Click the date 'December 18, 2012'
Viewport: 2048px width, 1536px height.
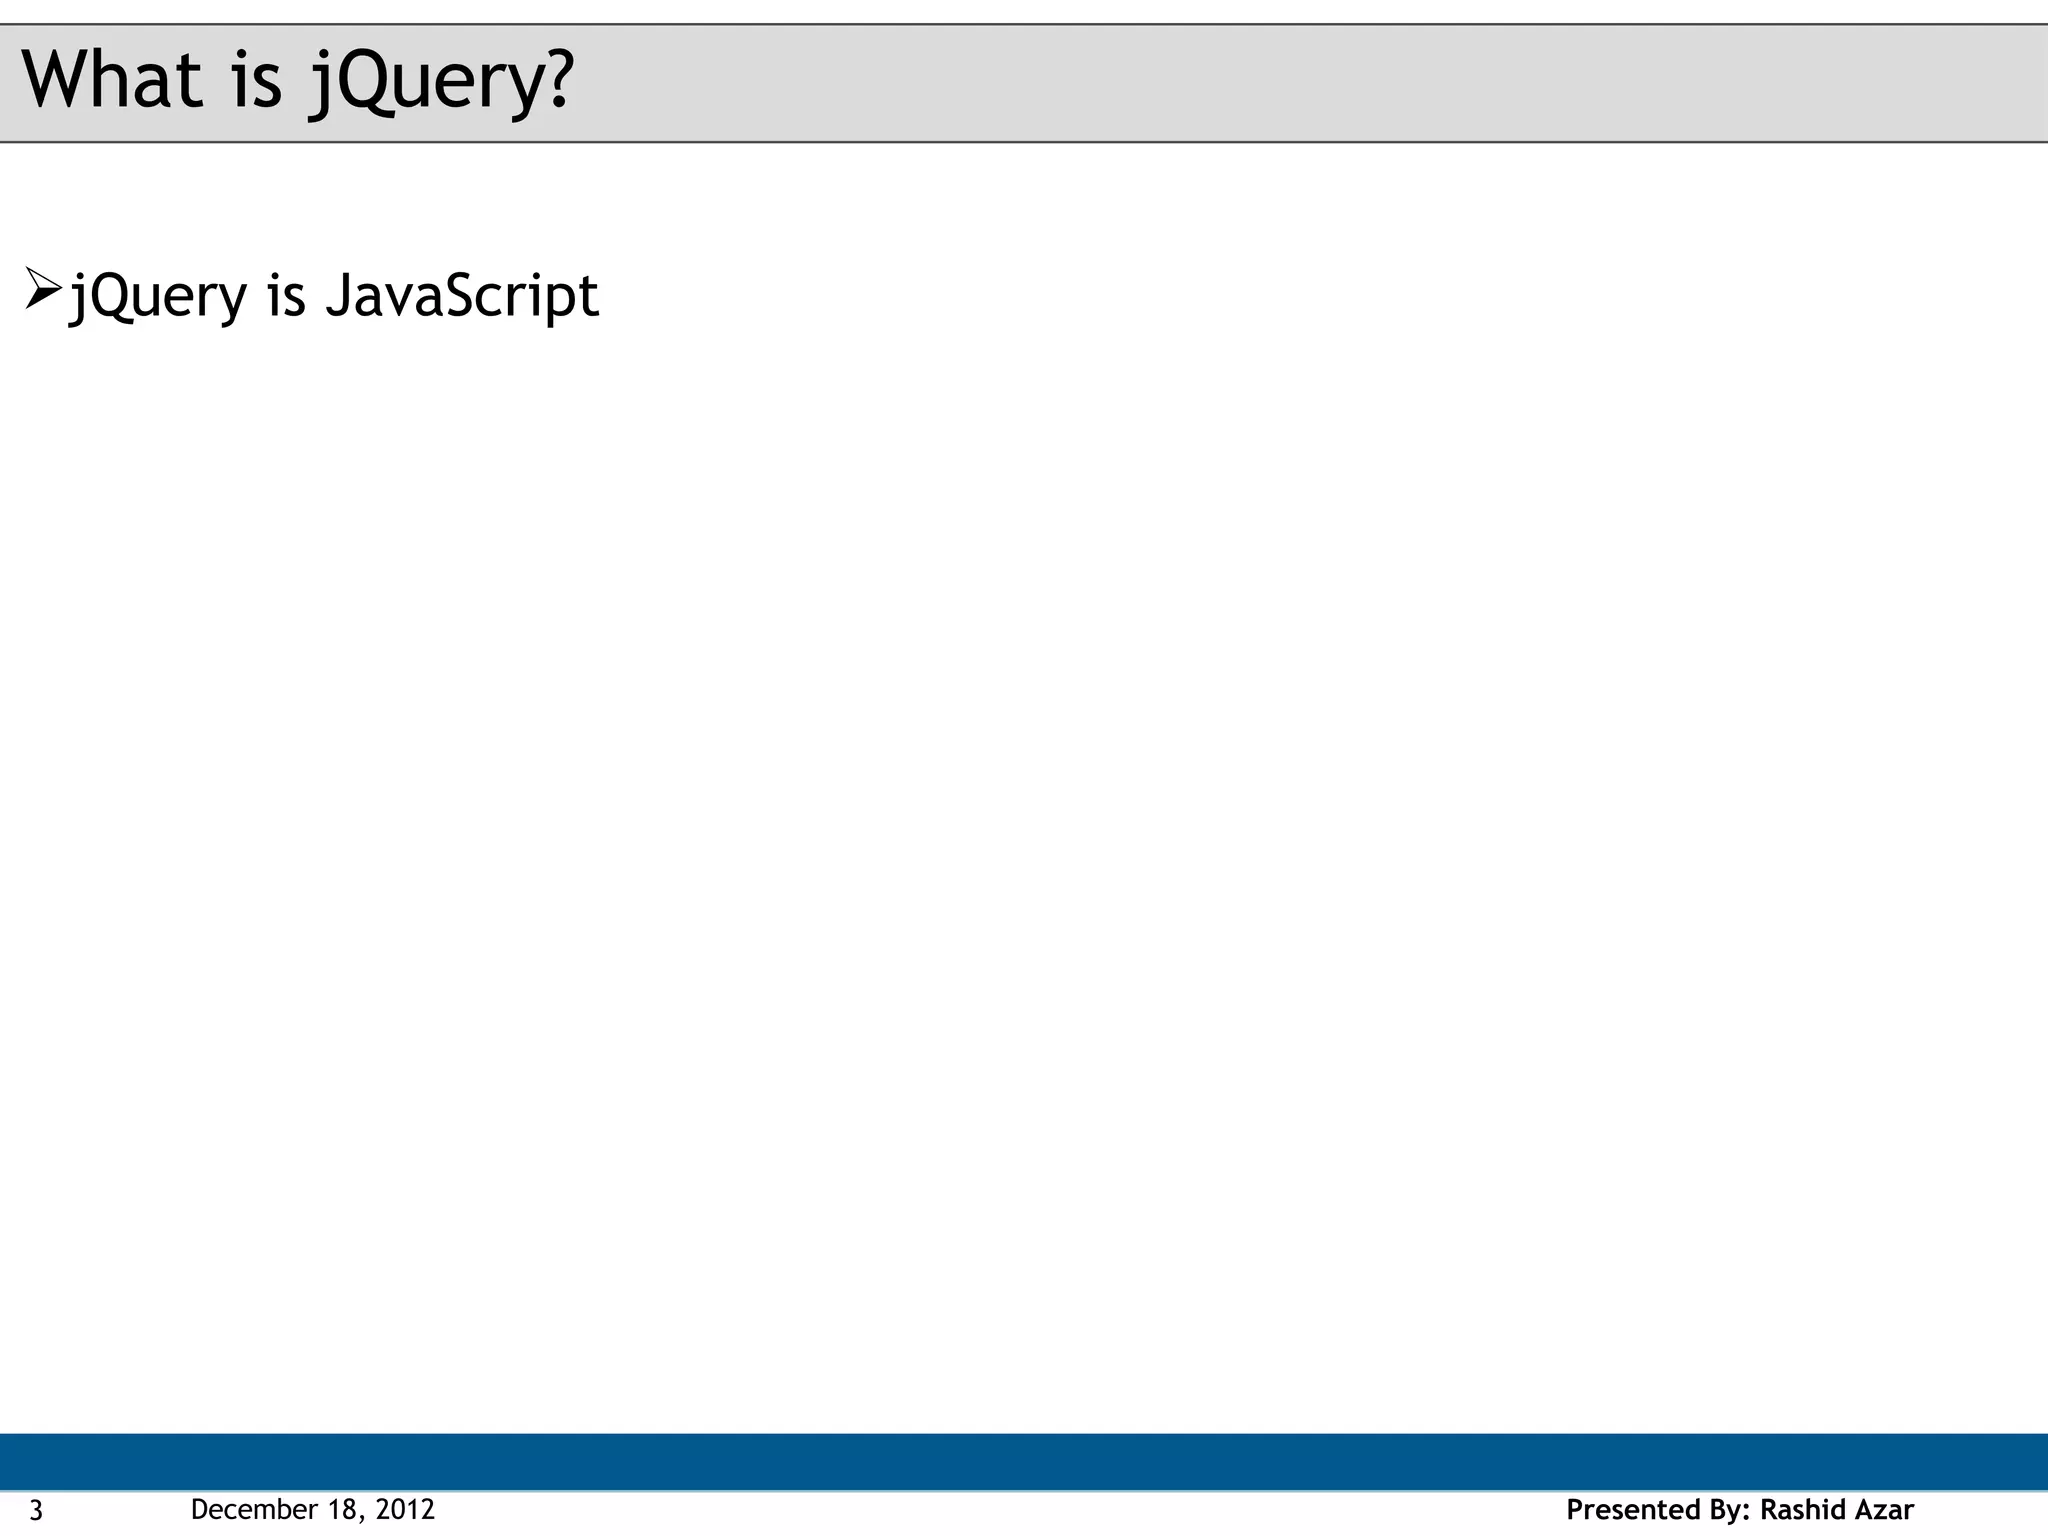pyautogui.click(x=313, y=1509)
